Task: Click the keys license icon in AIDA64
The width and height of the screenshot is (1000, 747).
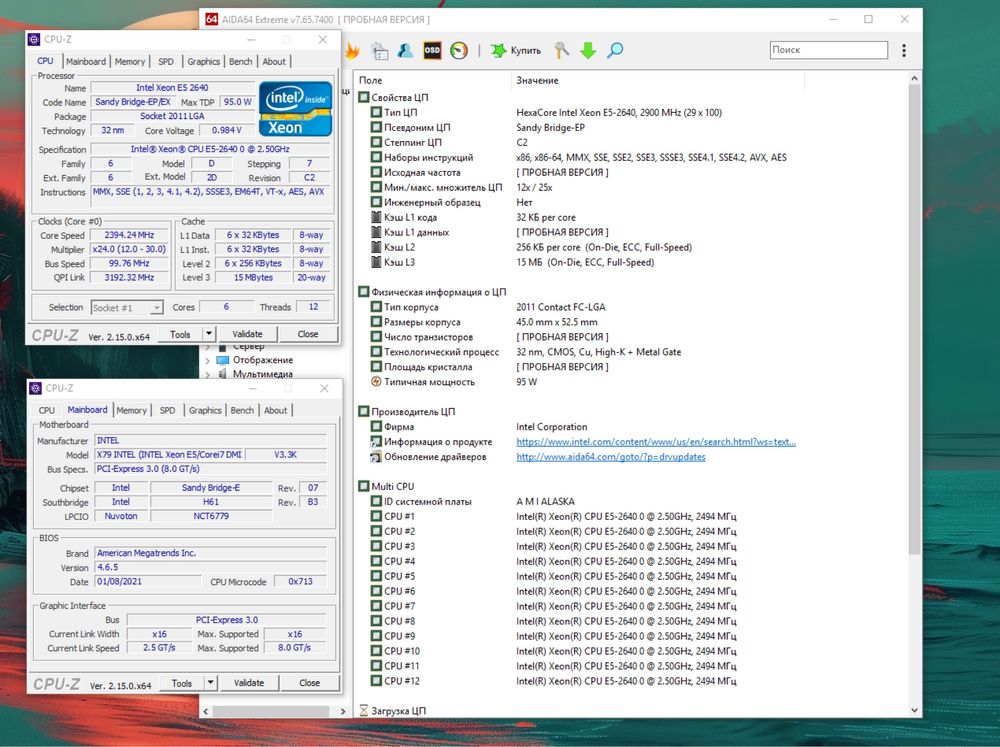Action: [561, 50]
